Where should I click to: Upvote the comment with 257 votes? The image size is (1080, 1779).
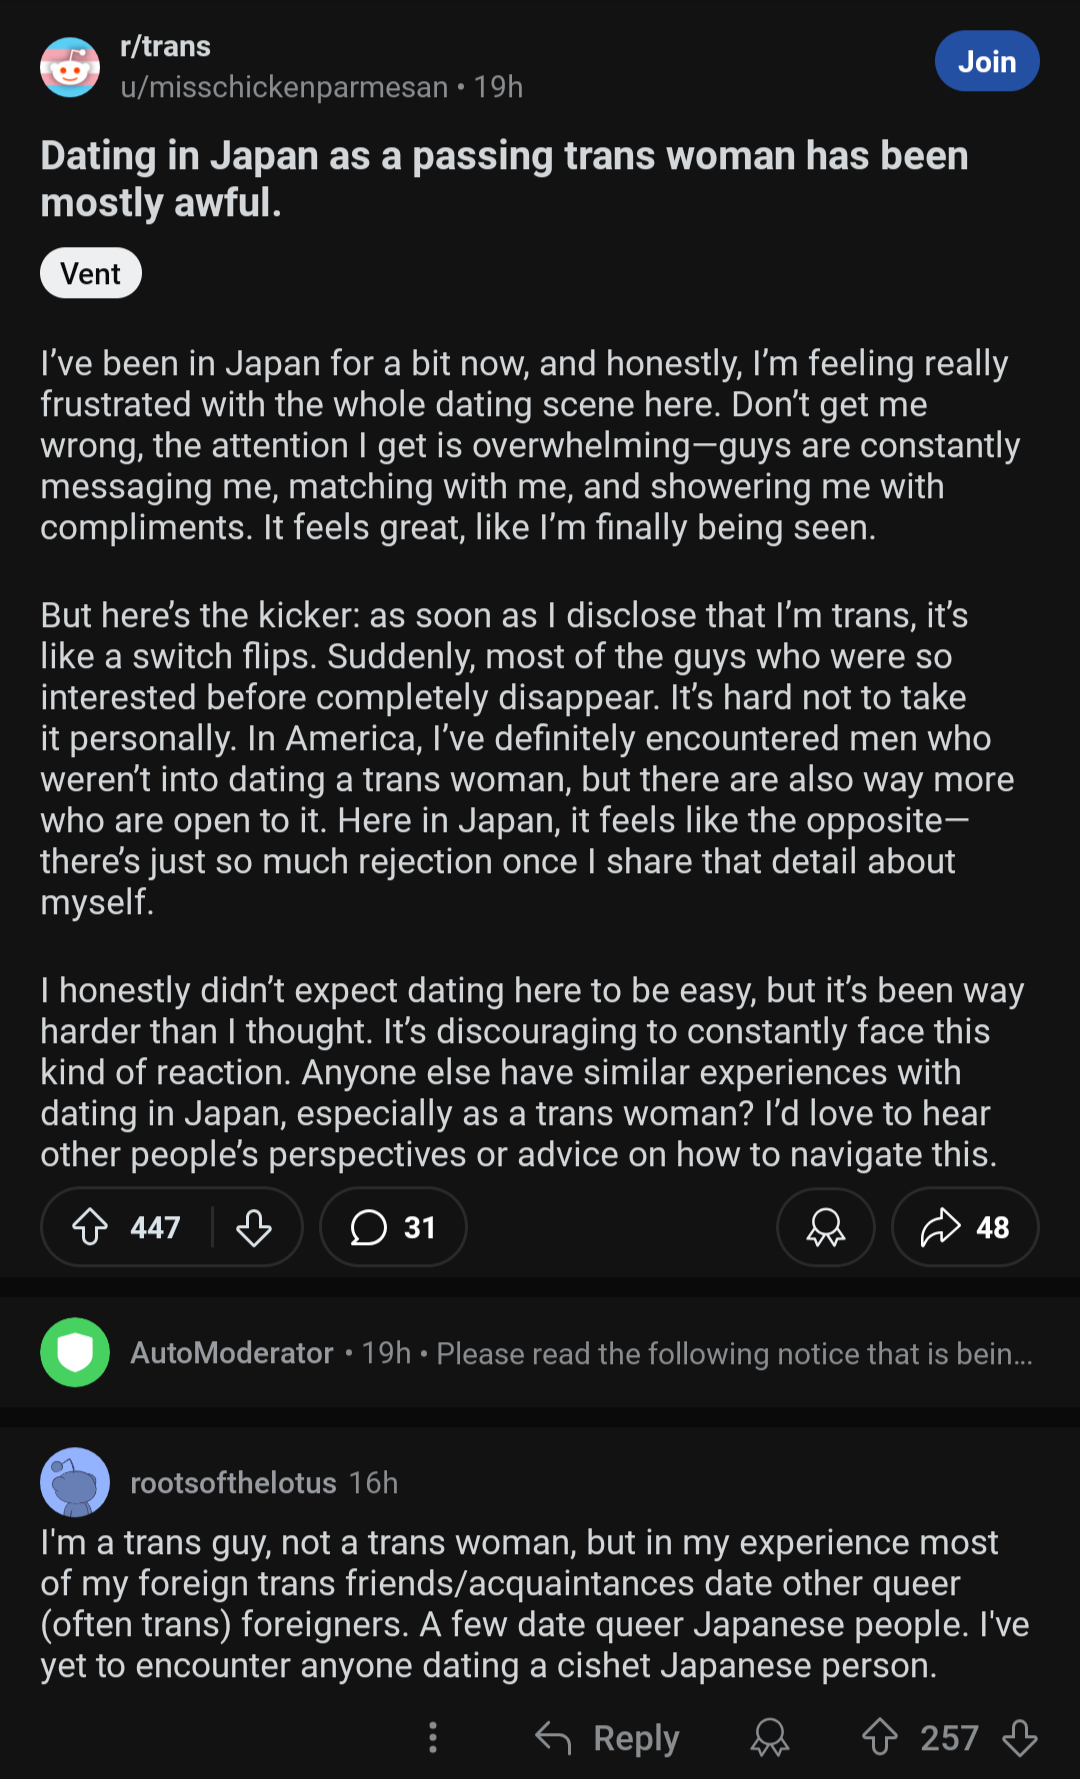pyautogui.click(x=880, y=1737)
